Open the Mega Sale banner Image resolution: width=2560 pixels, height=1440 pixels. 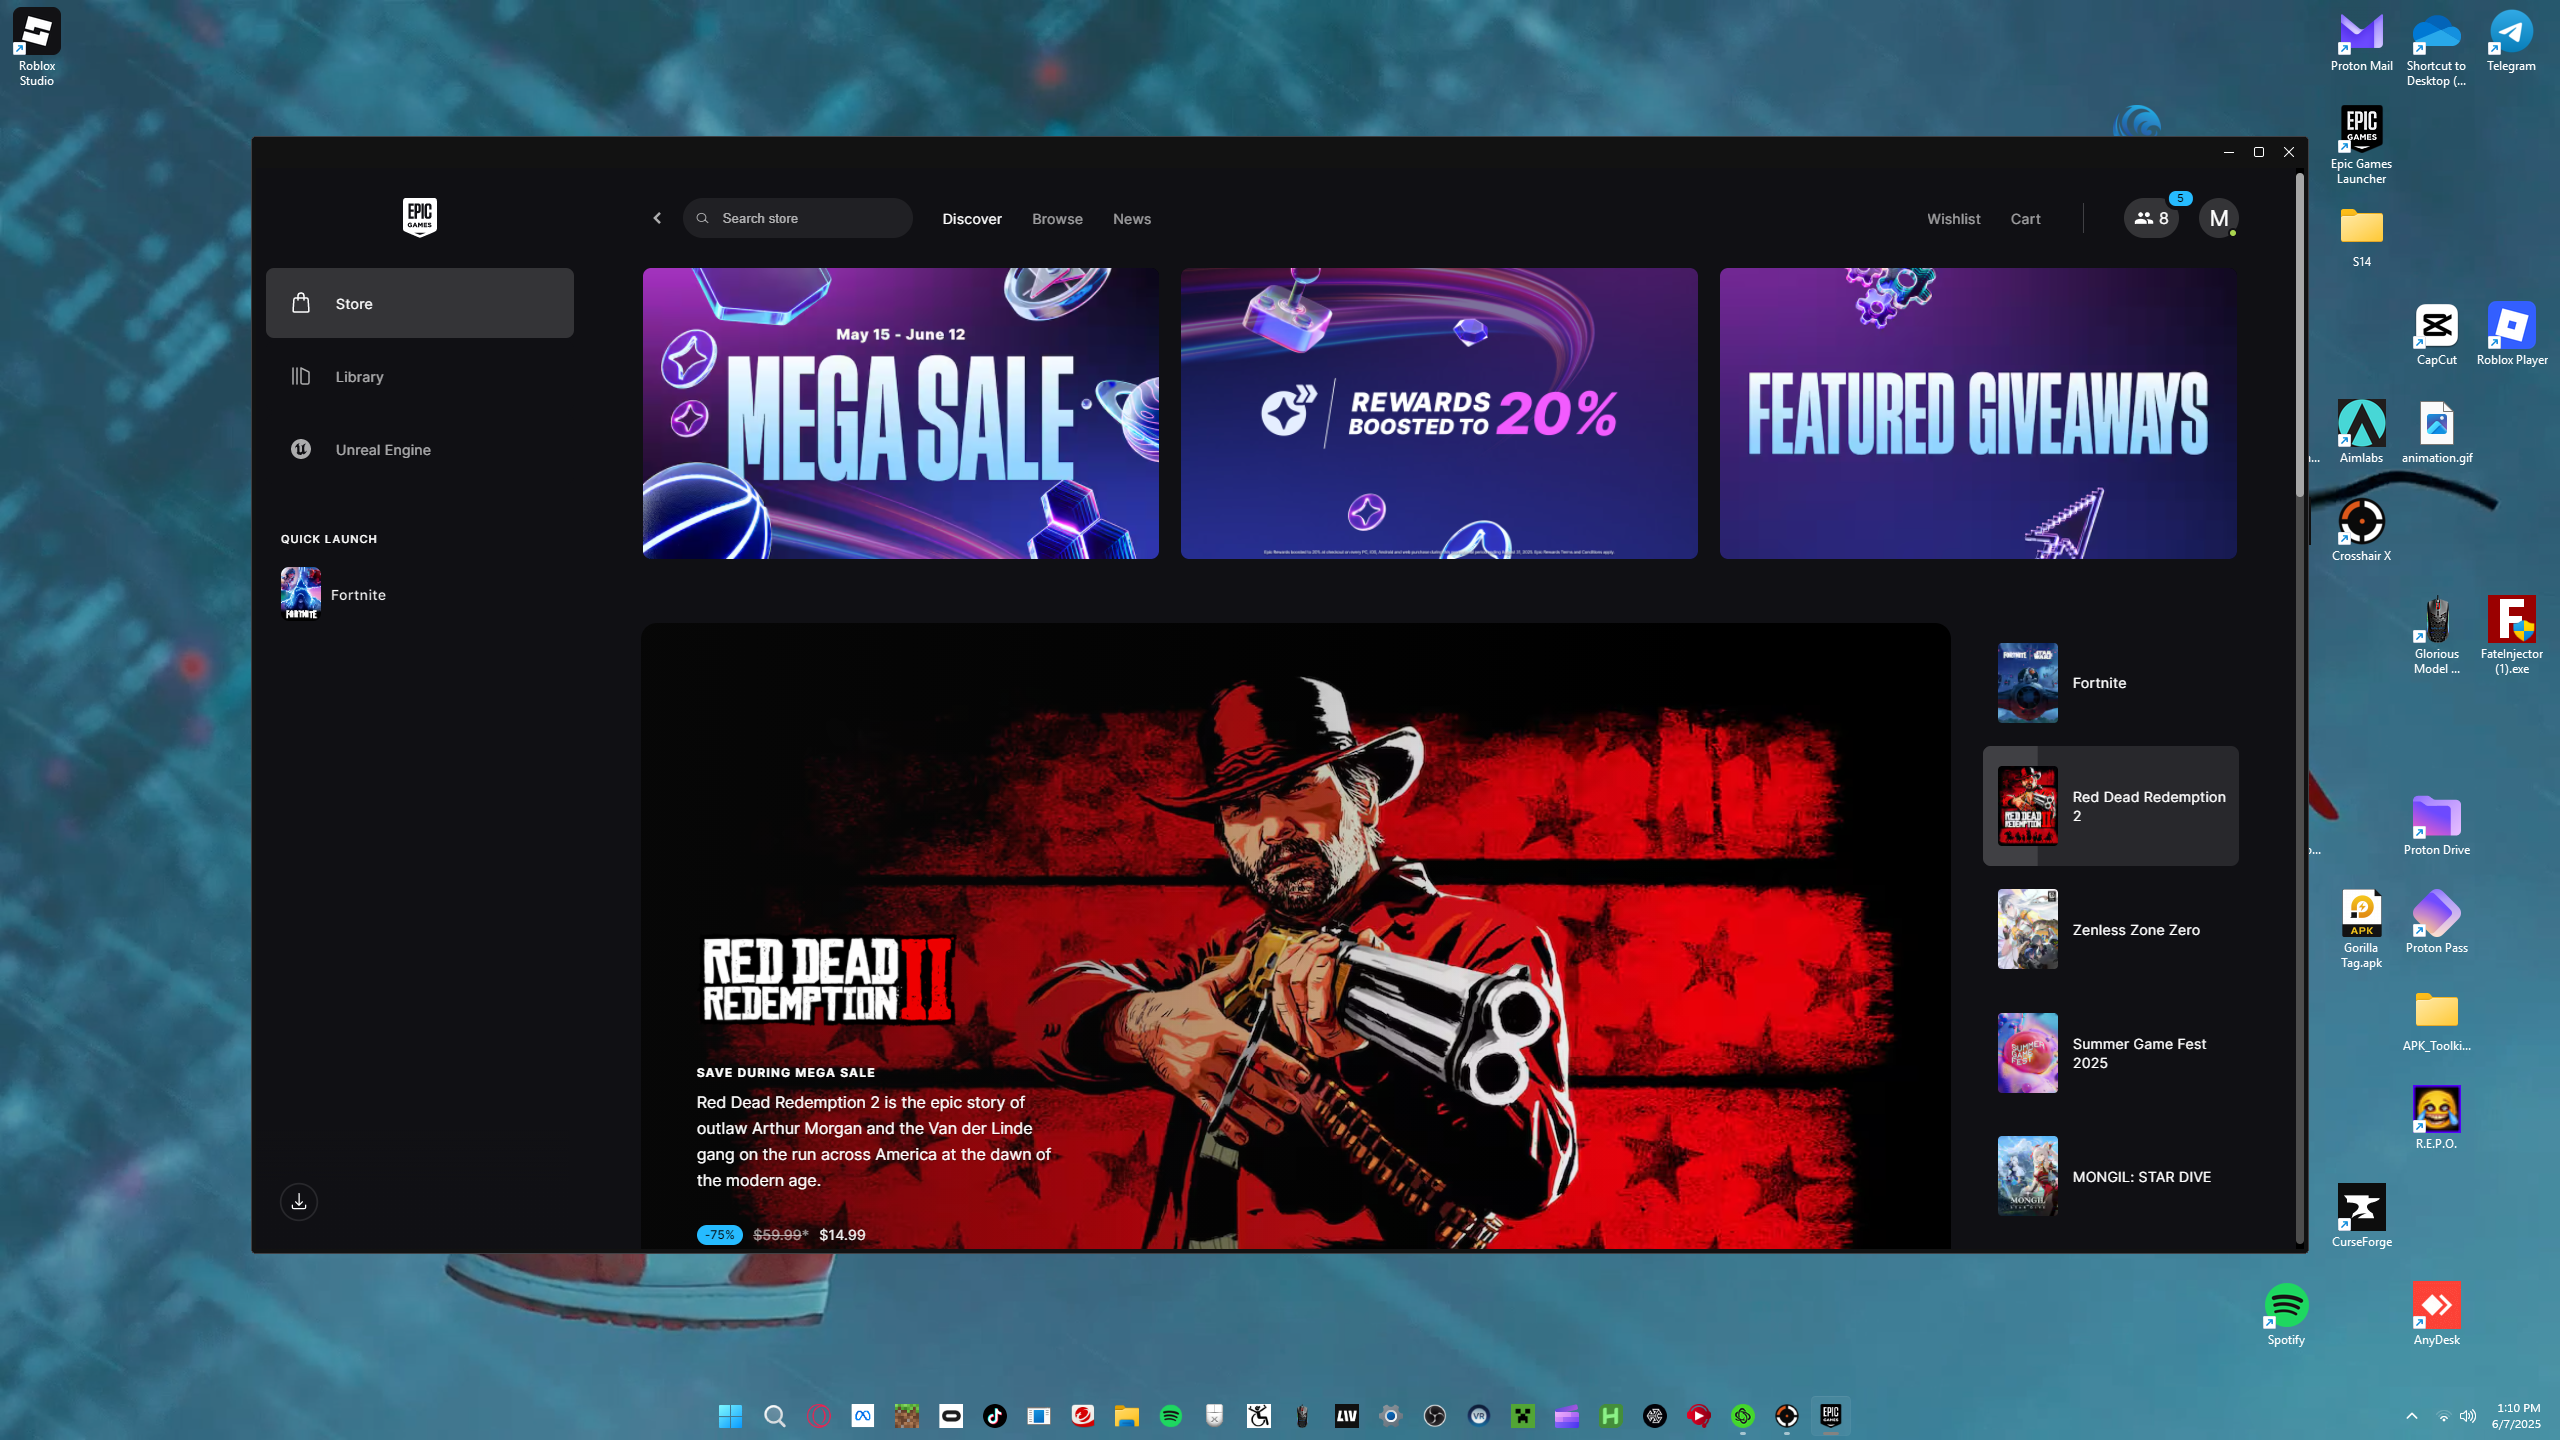[900, 413]
